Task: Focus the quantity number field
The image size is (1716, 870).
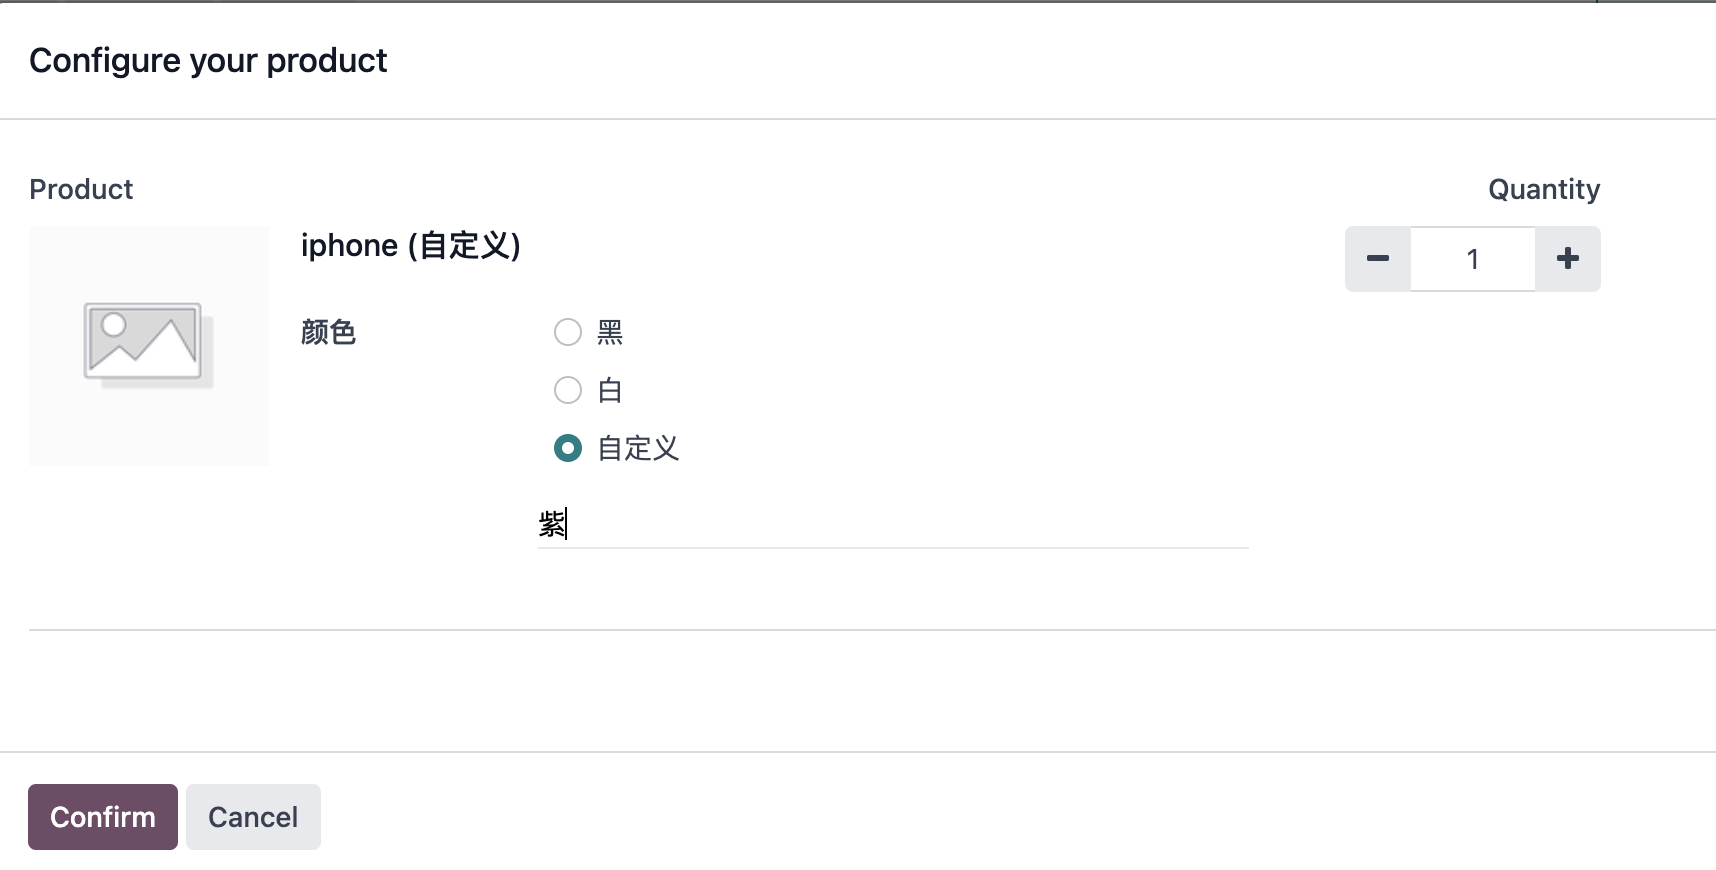Action: [1473, 259]
